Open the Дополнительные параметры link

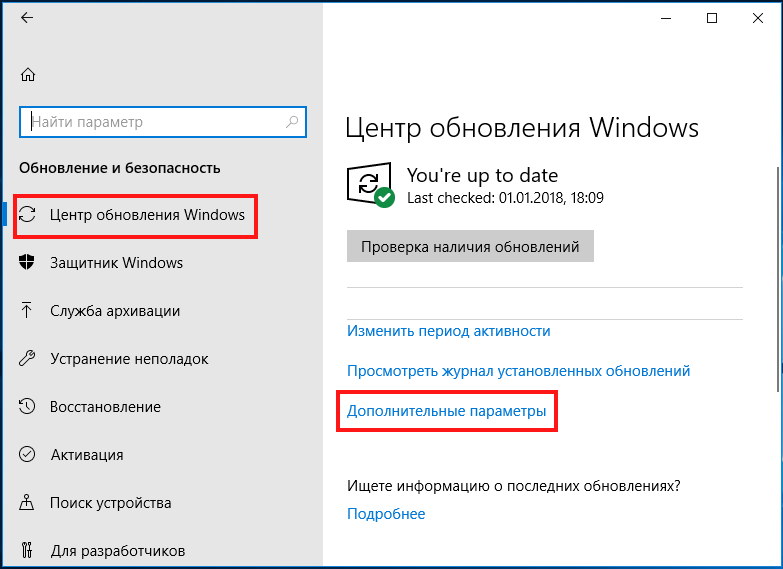pyautogui.click(x=446, y=411)
